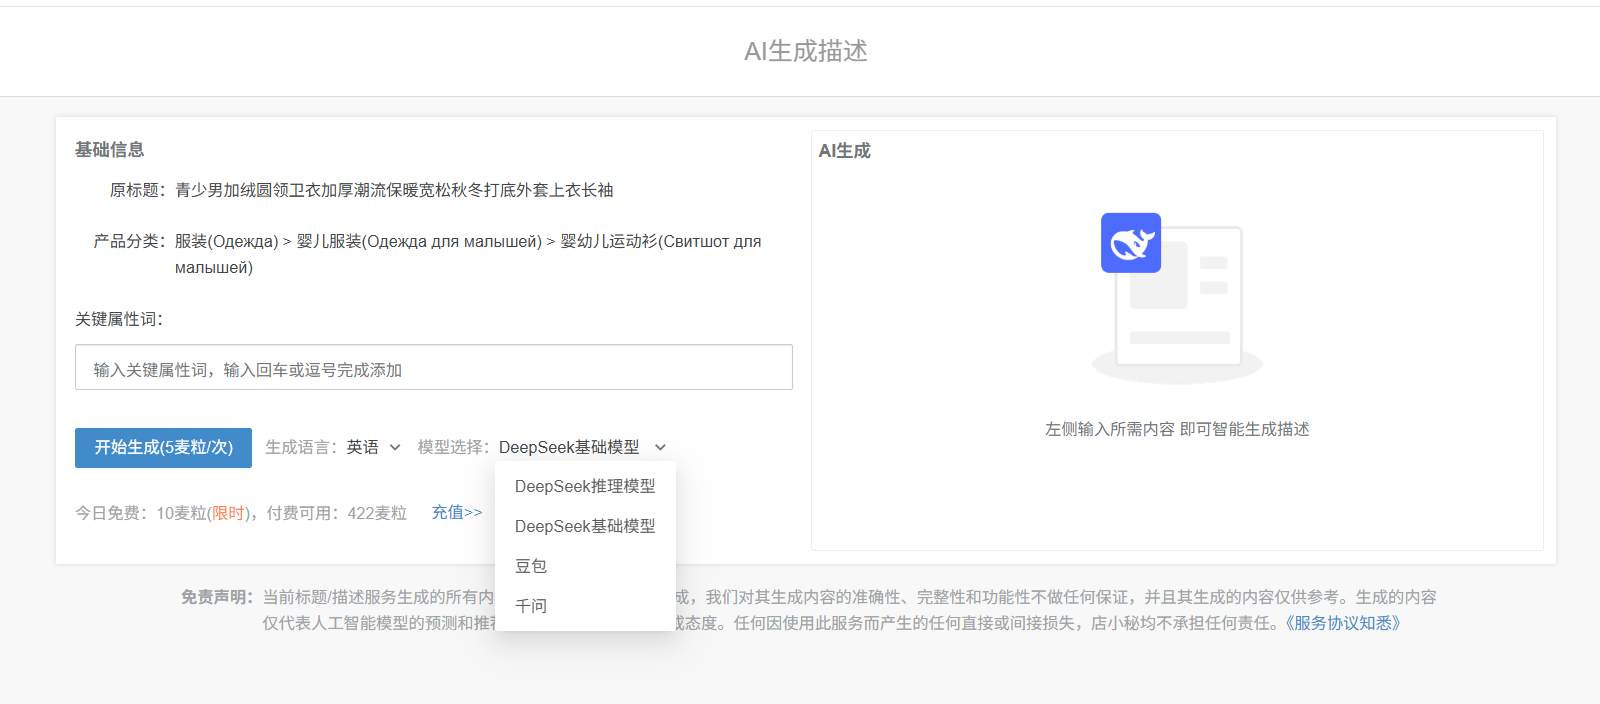Select DeepSeek推理模型 from the model list
Viewport: 1600px width, 704px height.
tap(585, 486)
